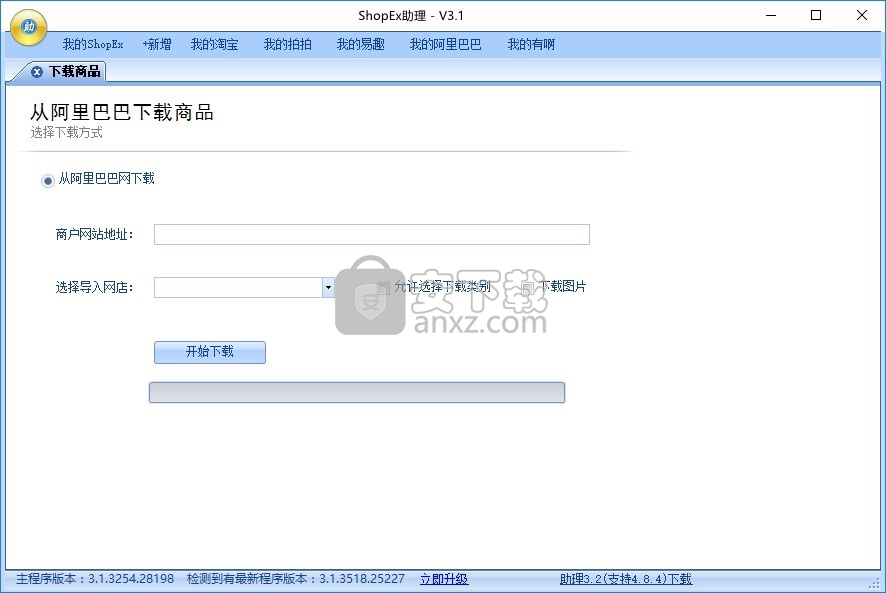This screenshot has height=593, width=886.
Task: Close the 下载商品 tab via its X icon
Action: coord(37,72)
